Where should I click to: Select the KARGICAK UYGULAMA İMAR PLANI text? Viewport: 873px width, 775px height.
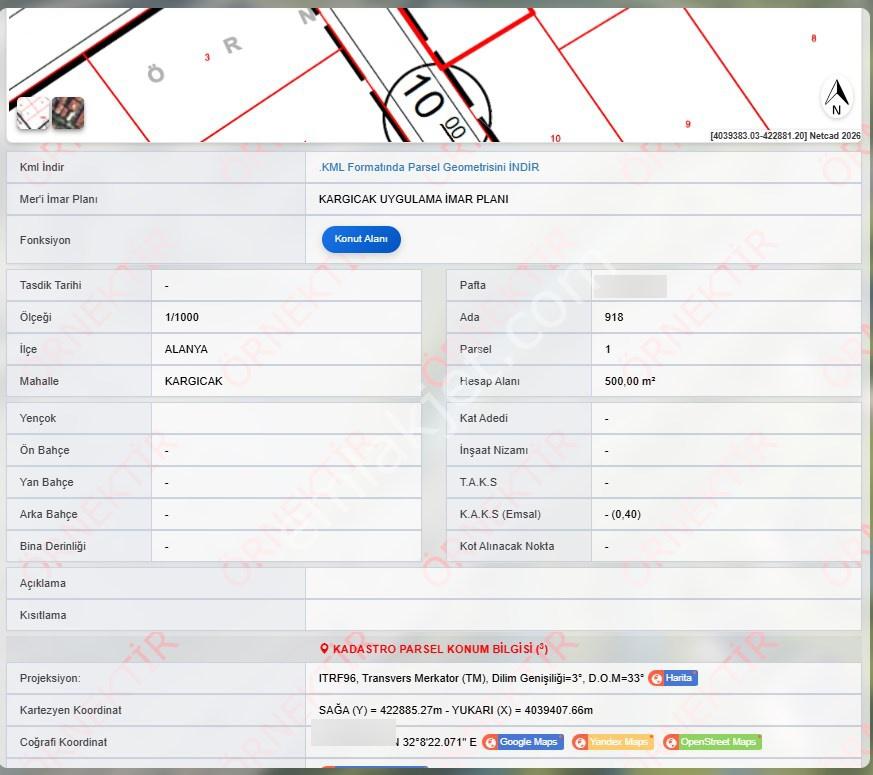pos(414,199)
